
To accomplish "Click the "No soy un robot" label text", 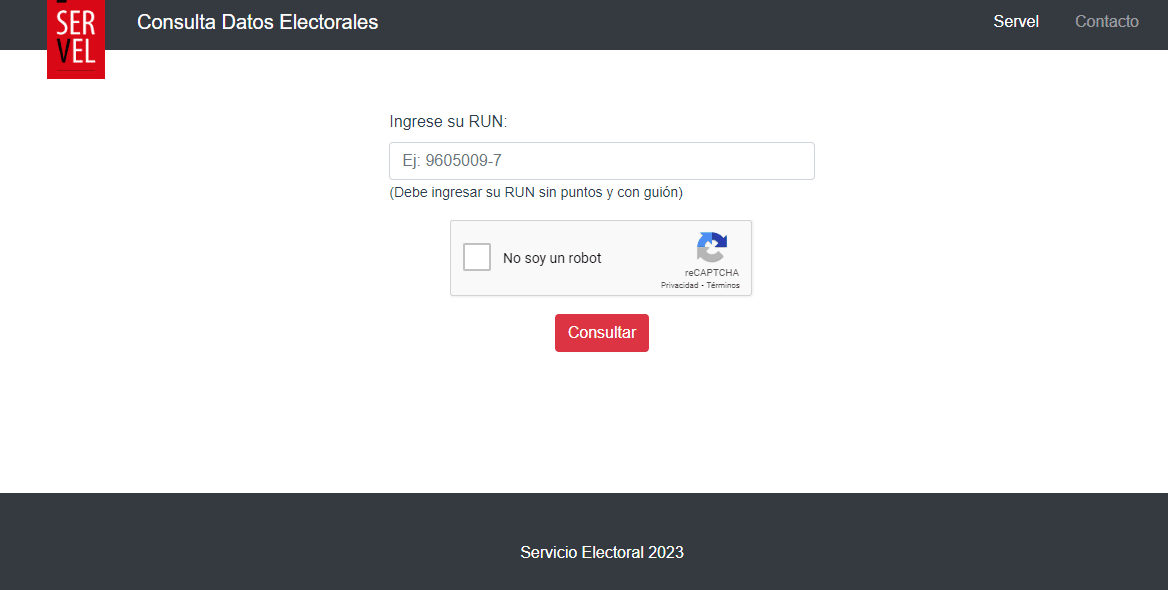I will [552, 258].
